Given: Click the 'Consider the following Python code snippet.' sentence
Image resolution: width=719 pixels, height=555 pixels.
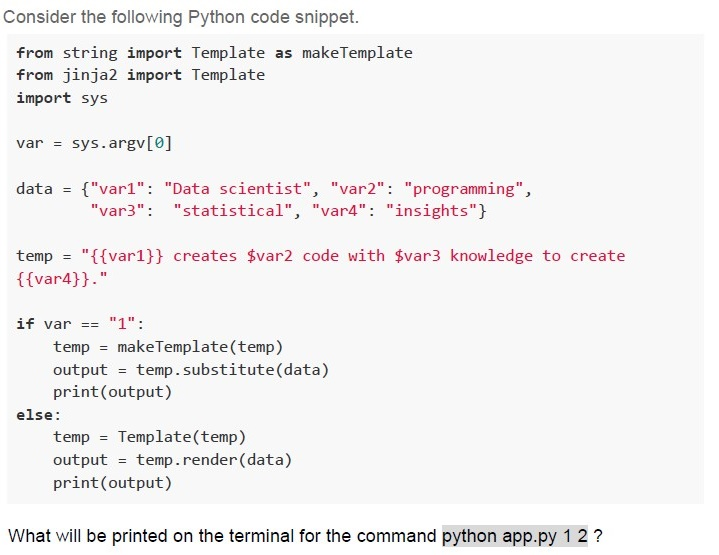Looking at the screenshot, I should pyautogui.click(x=181, y=17).
